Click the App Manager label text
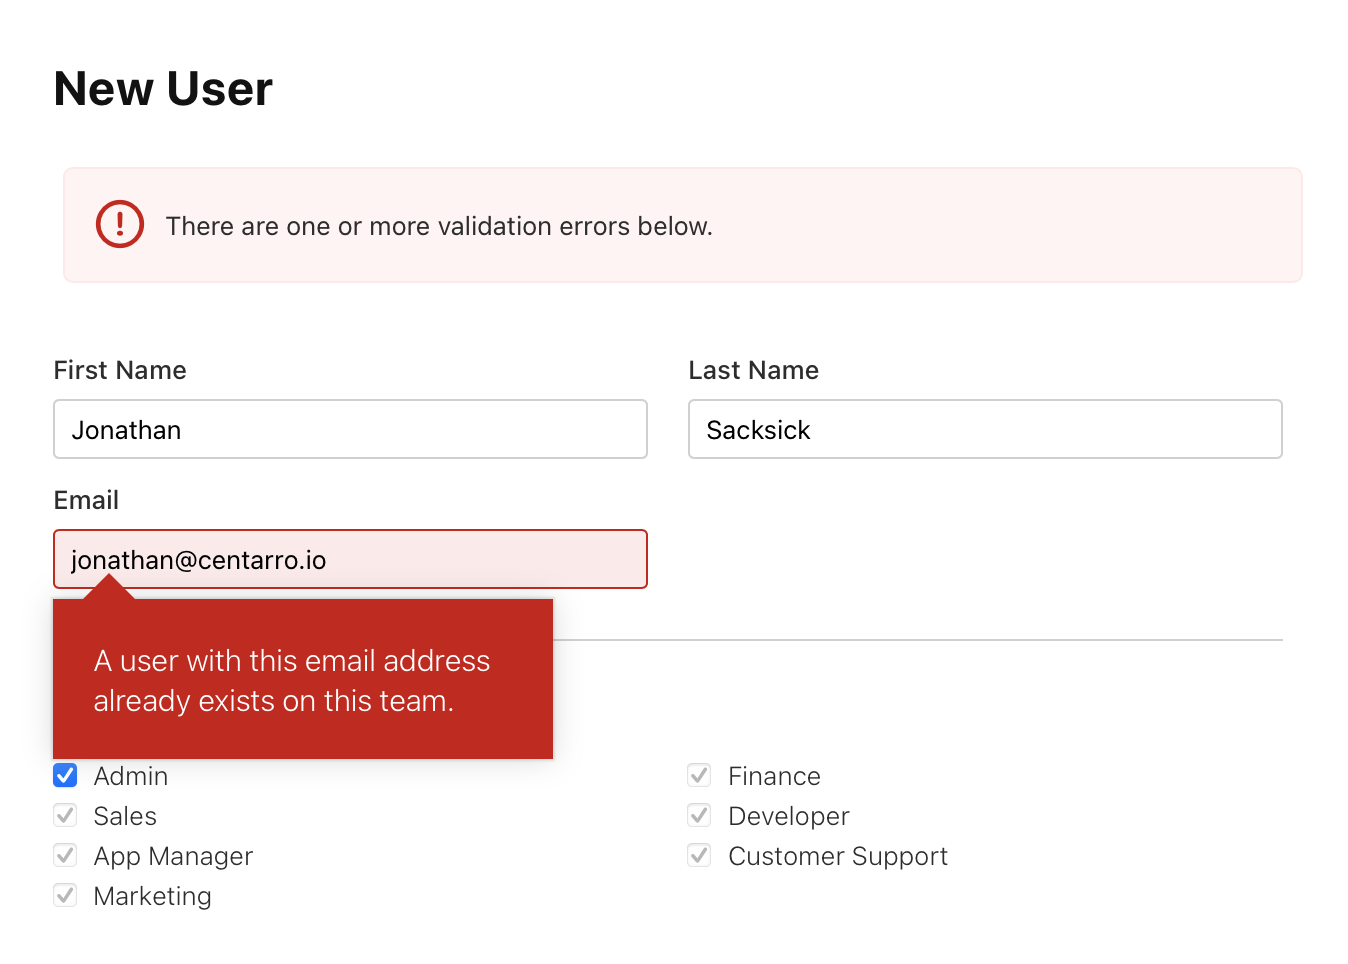 (174, 856)
